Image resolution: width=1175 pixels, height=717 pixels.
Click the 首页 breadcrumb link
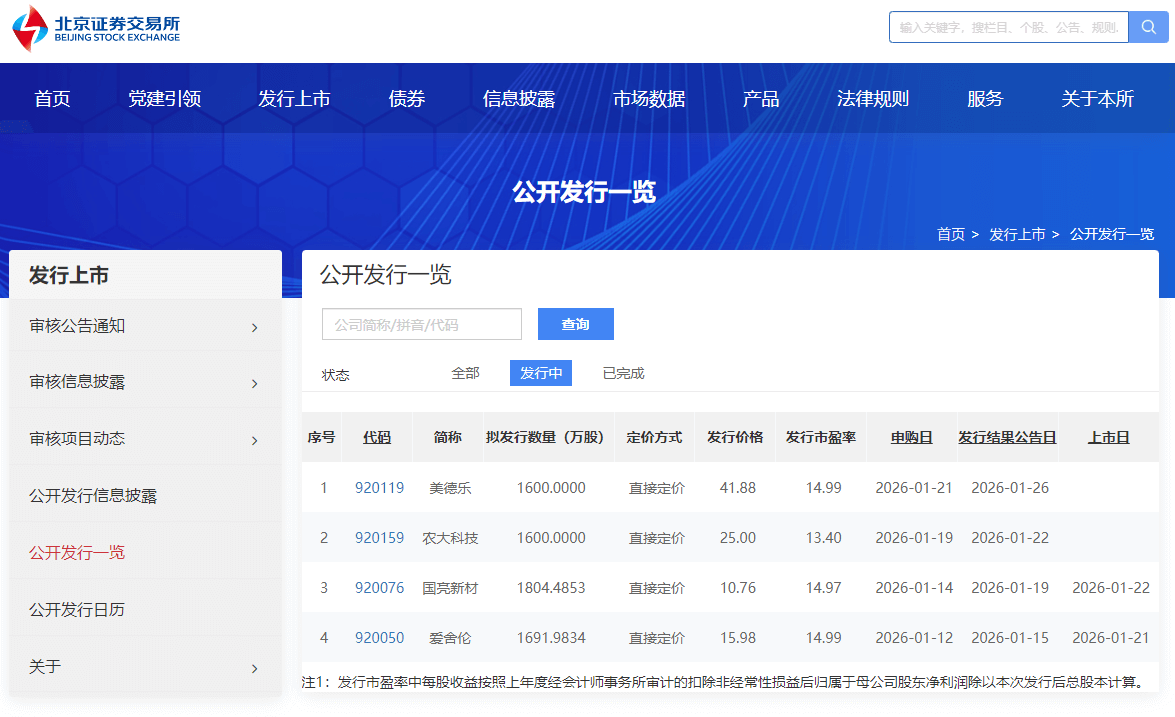(x=950, y=234)
